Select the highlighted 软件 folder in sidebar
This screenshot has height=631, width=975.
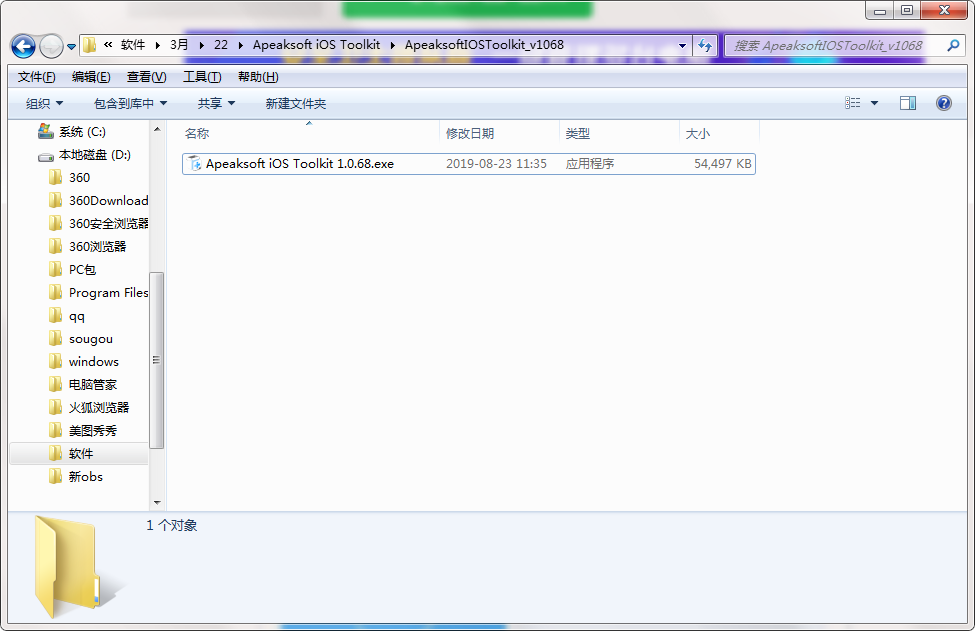(80, 454)
